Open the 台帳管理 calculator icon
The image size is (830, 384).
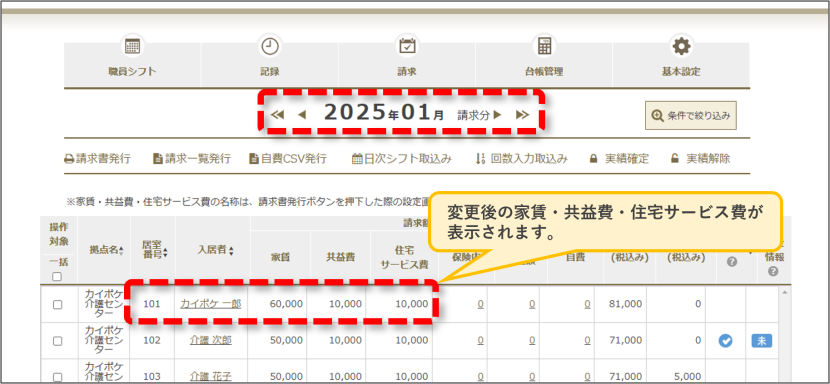coord(544,47)
